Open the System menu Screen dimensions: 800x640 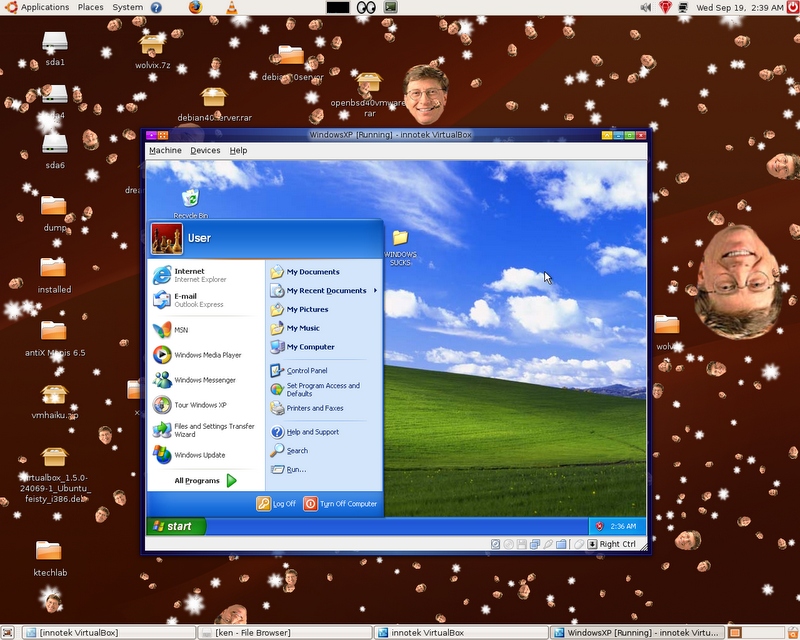(128, 7)
